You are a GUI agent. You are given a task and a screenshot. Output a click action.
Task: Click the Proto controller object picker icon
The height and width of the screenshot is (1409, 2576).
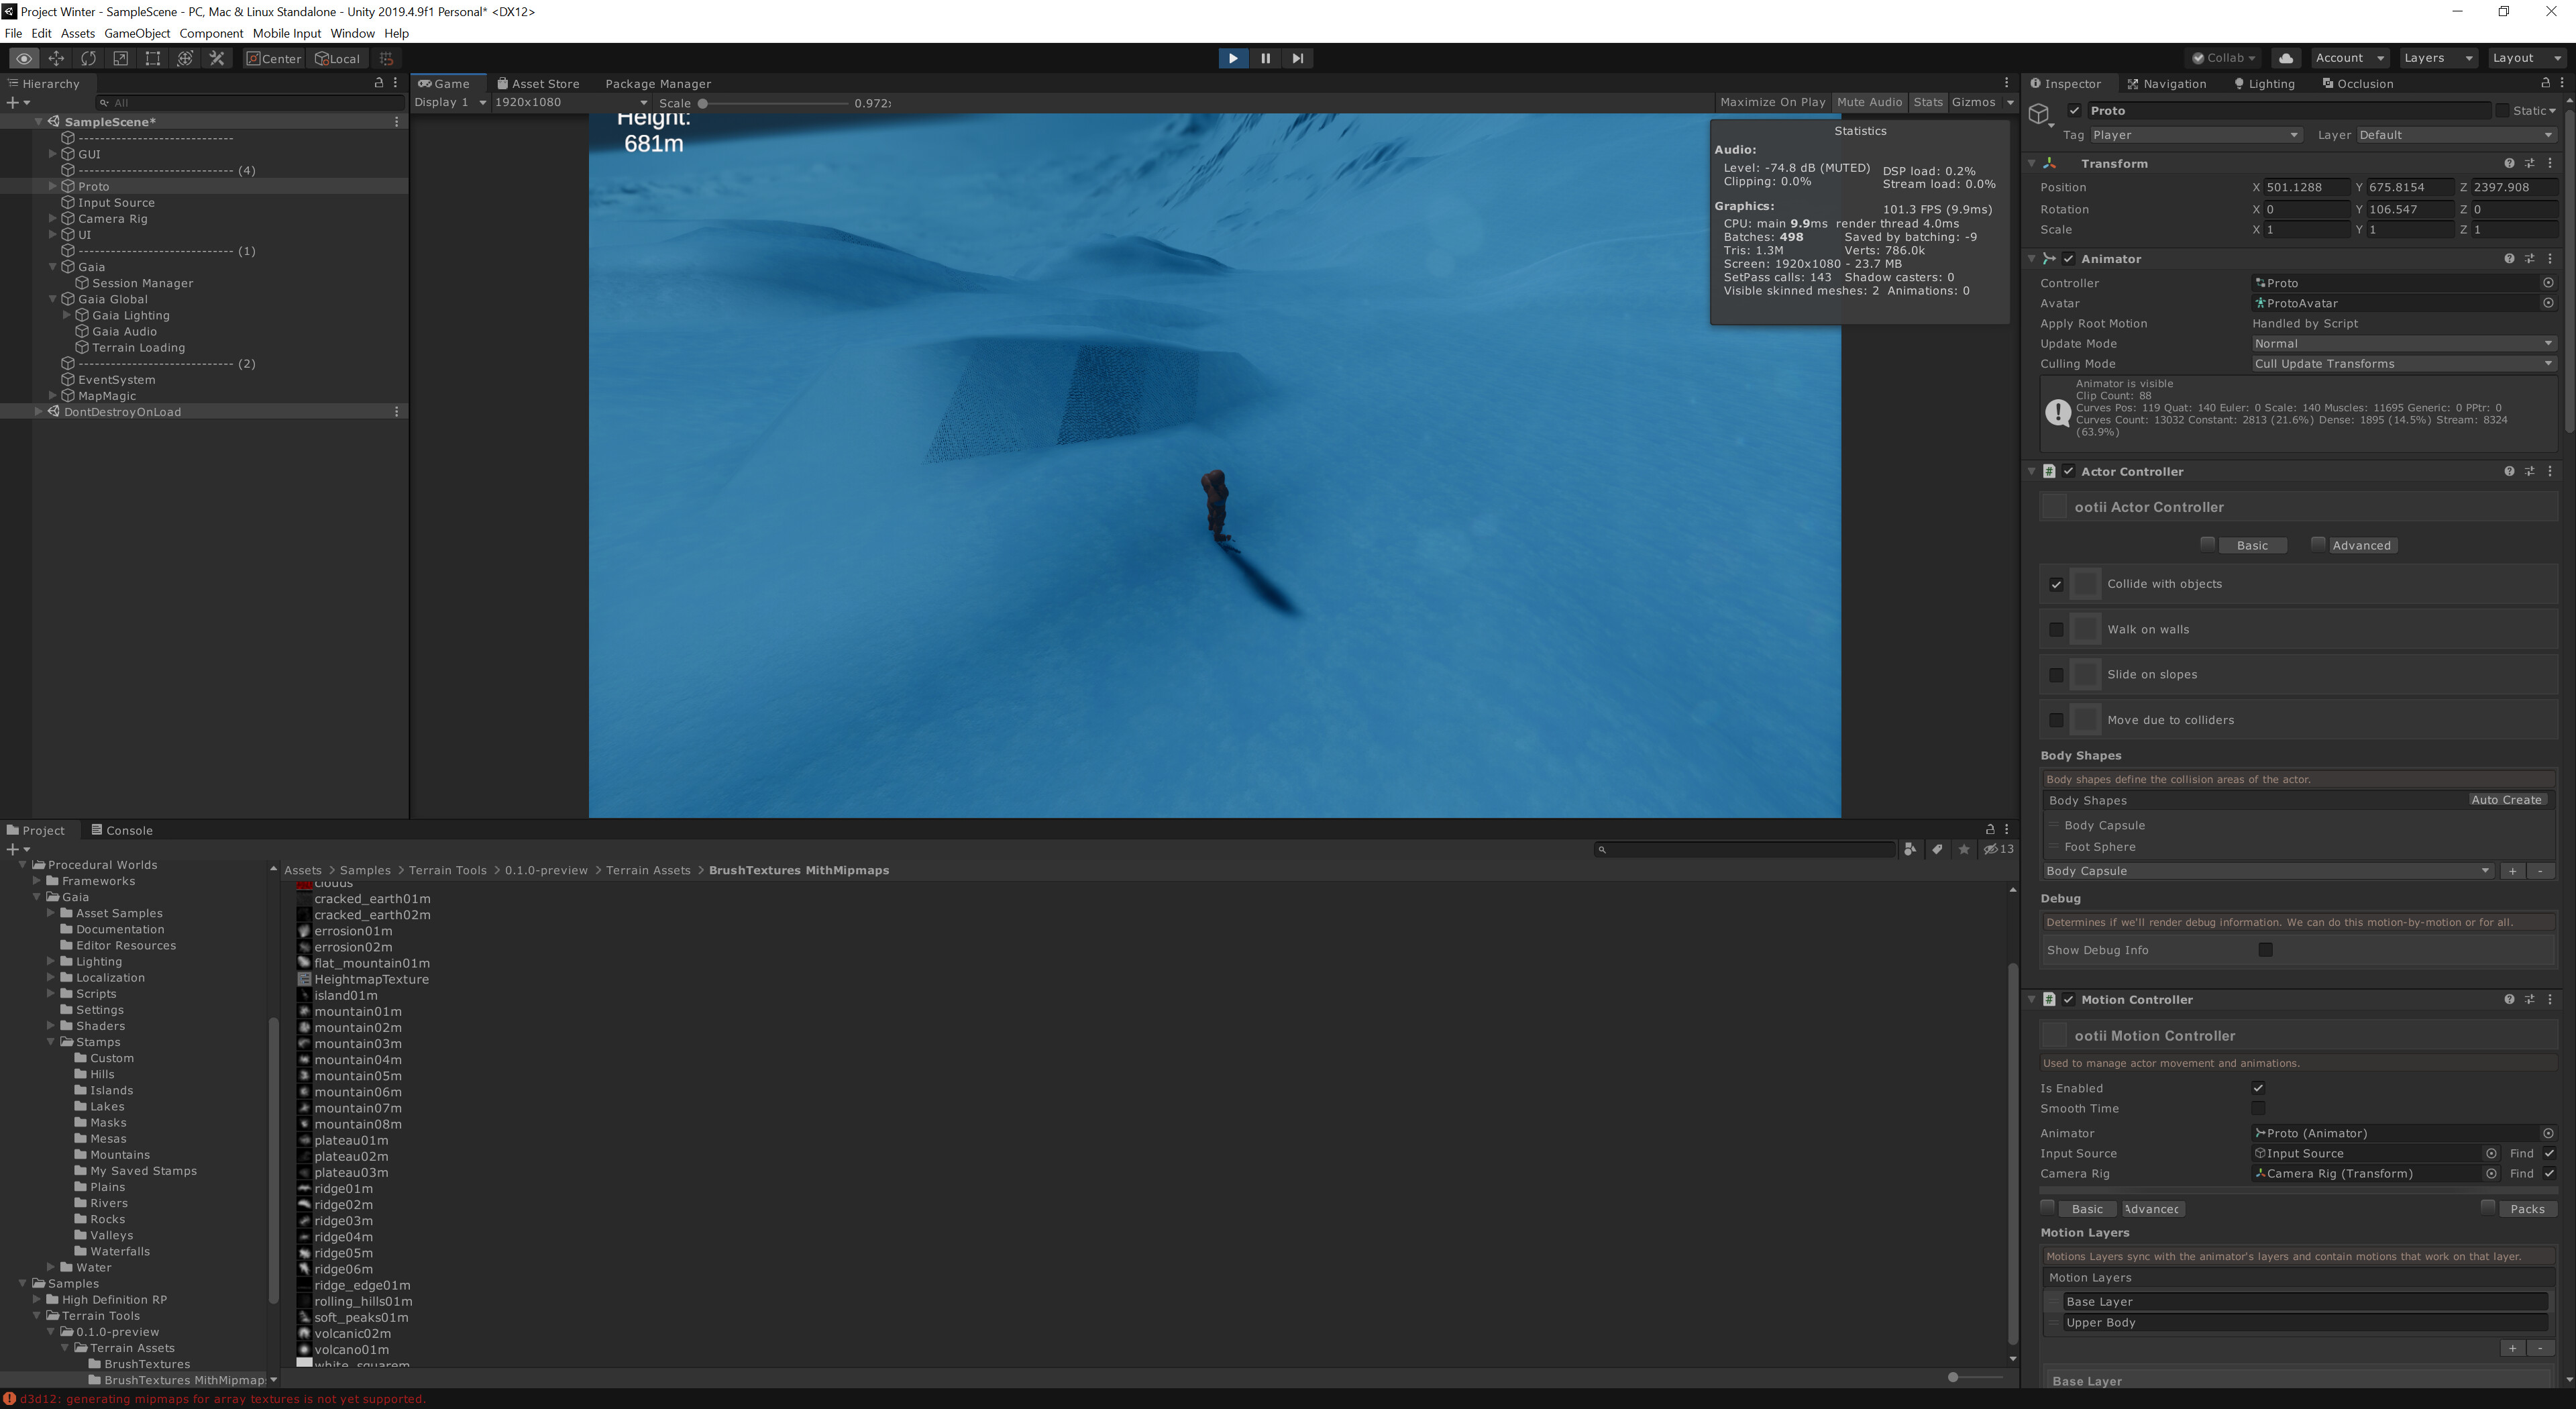[2548, 283]
